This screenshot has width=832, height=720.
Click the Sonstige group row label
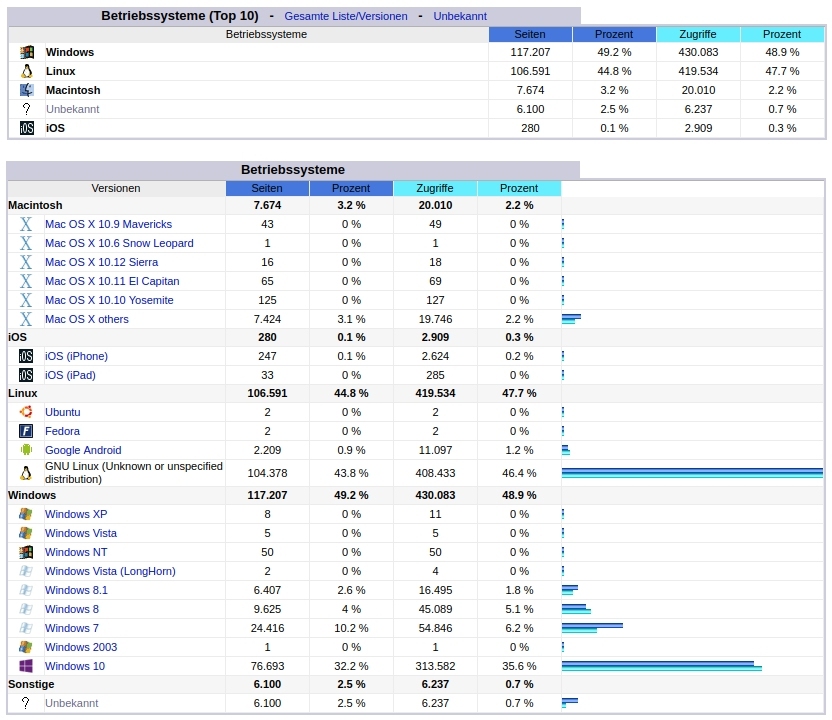[31, 684]
